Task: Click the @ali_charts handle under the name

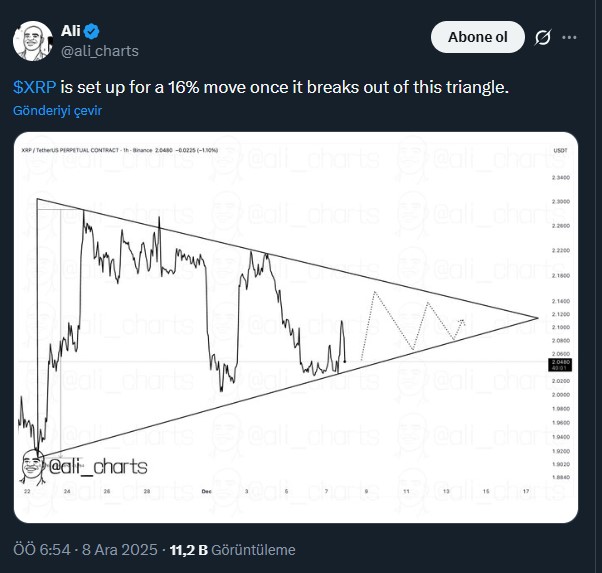Action: tap(100, 50)
